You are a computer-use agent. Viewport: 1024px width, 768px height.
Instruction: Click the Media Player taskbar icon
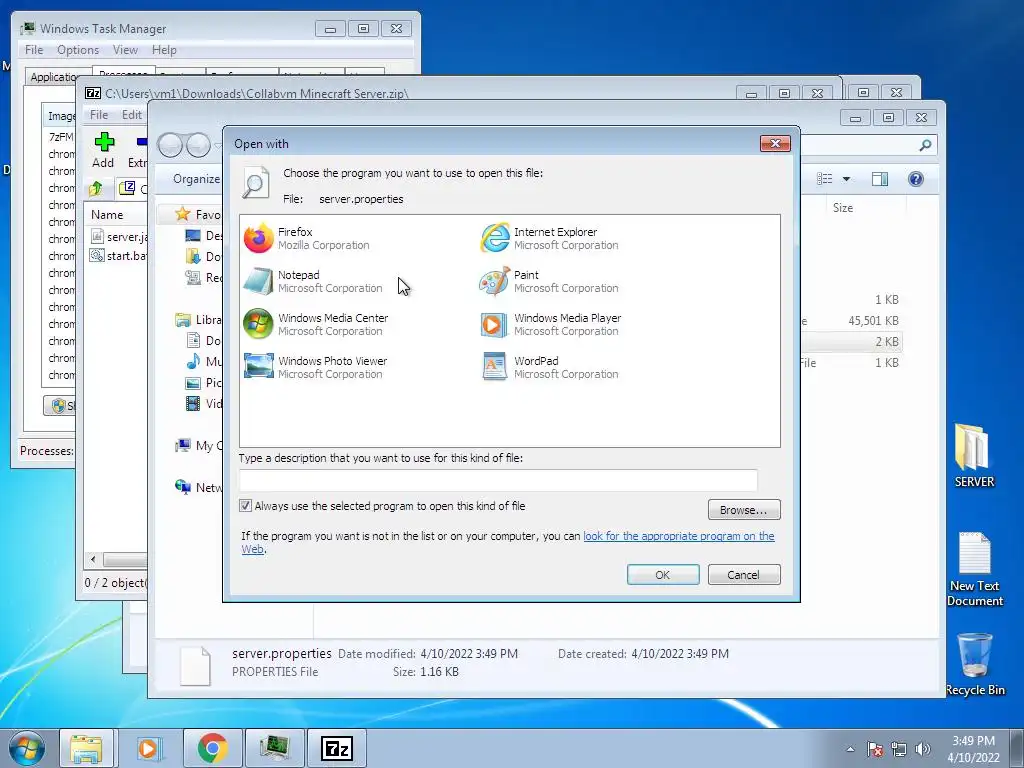149,748
